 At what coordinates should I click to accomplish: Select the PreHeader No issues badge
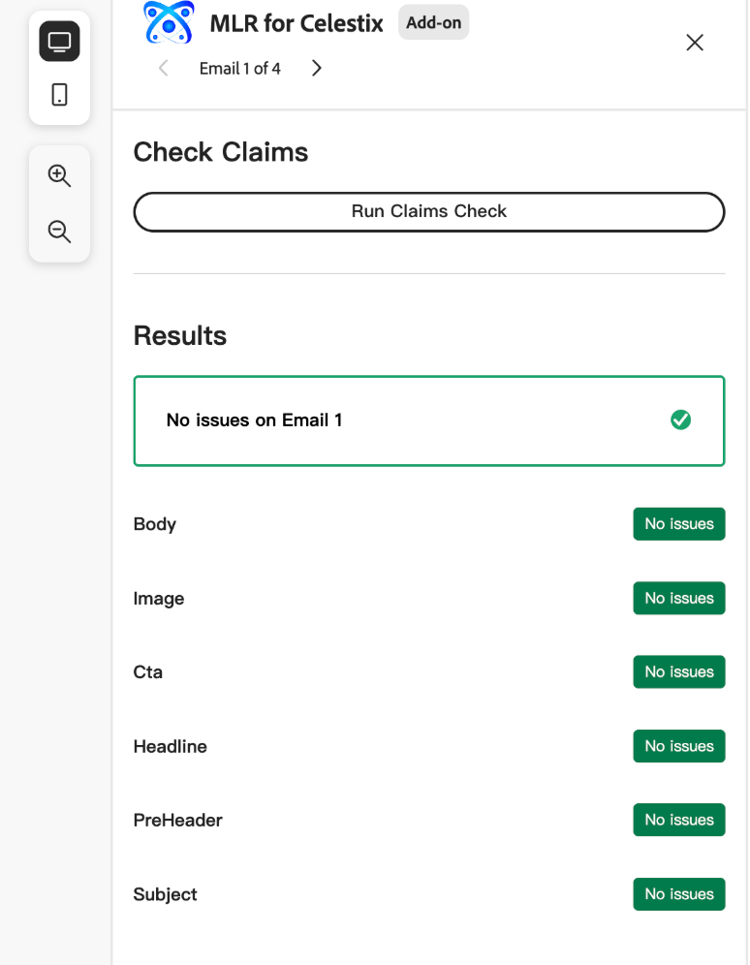pyautogui.click(x=679, y=820)
